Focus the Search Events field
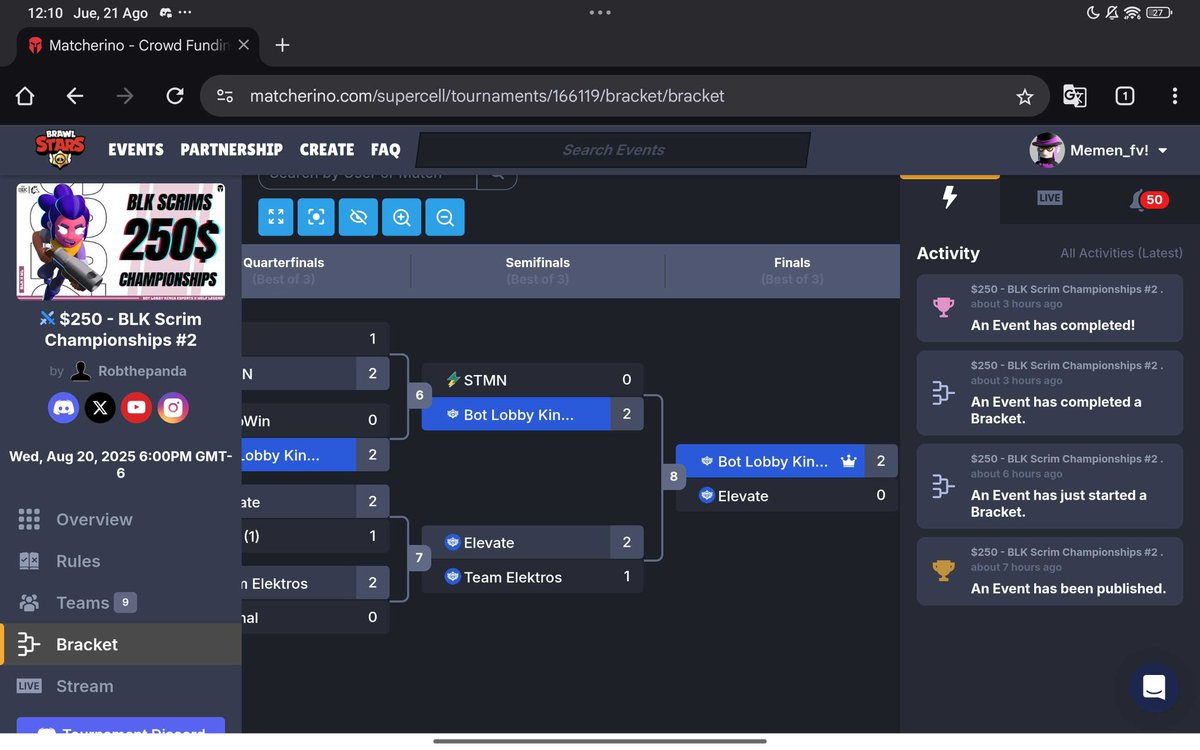Viewport: 1200px width, 750px height. [x=613, y=150]
